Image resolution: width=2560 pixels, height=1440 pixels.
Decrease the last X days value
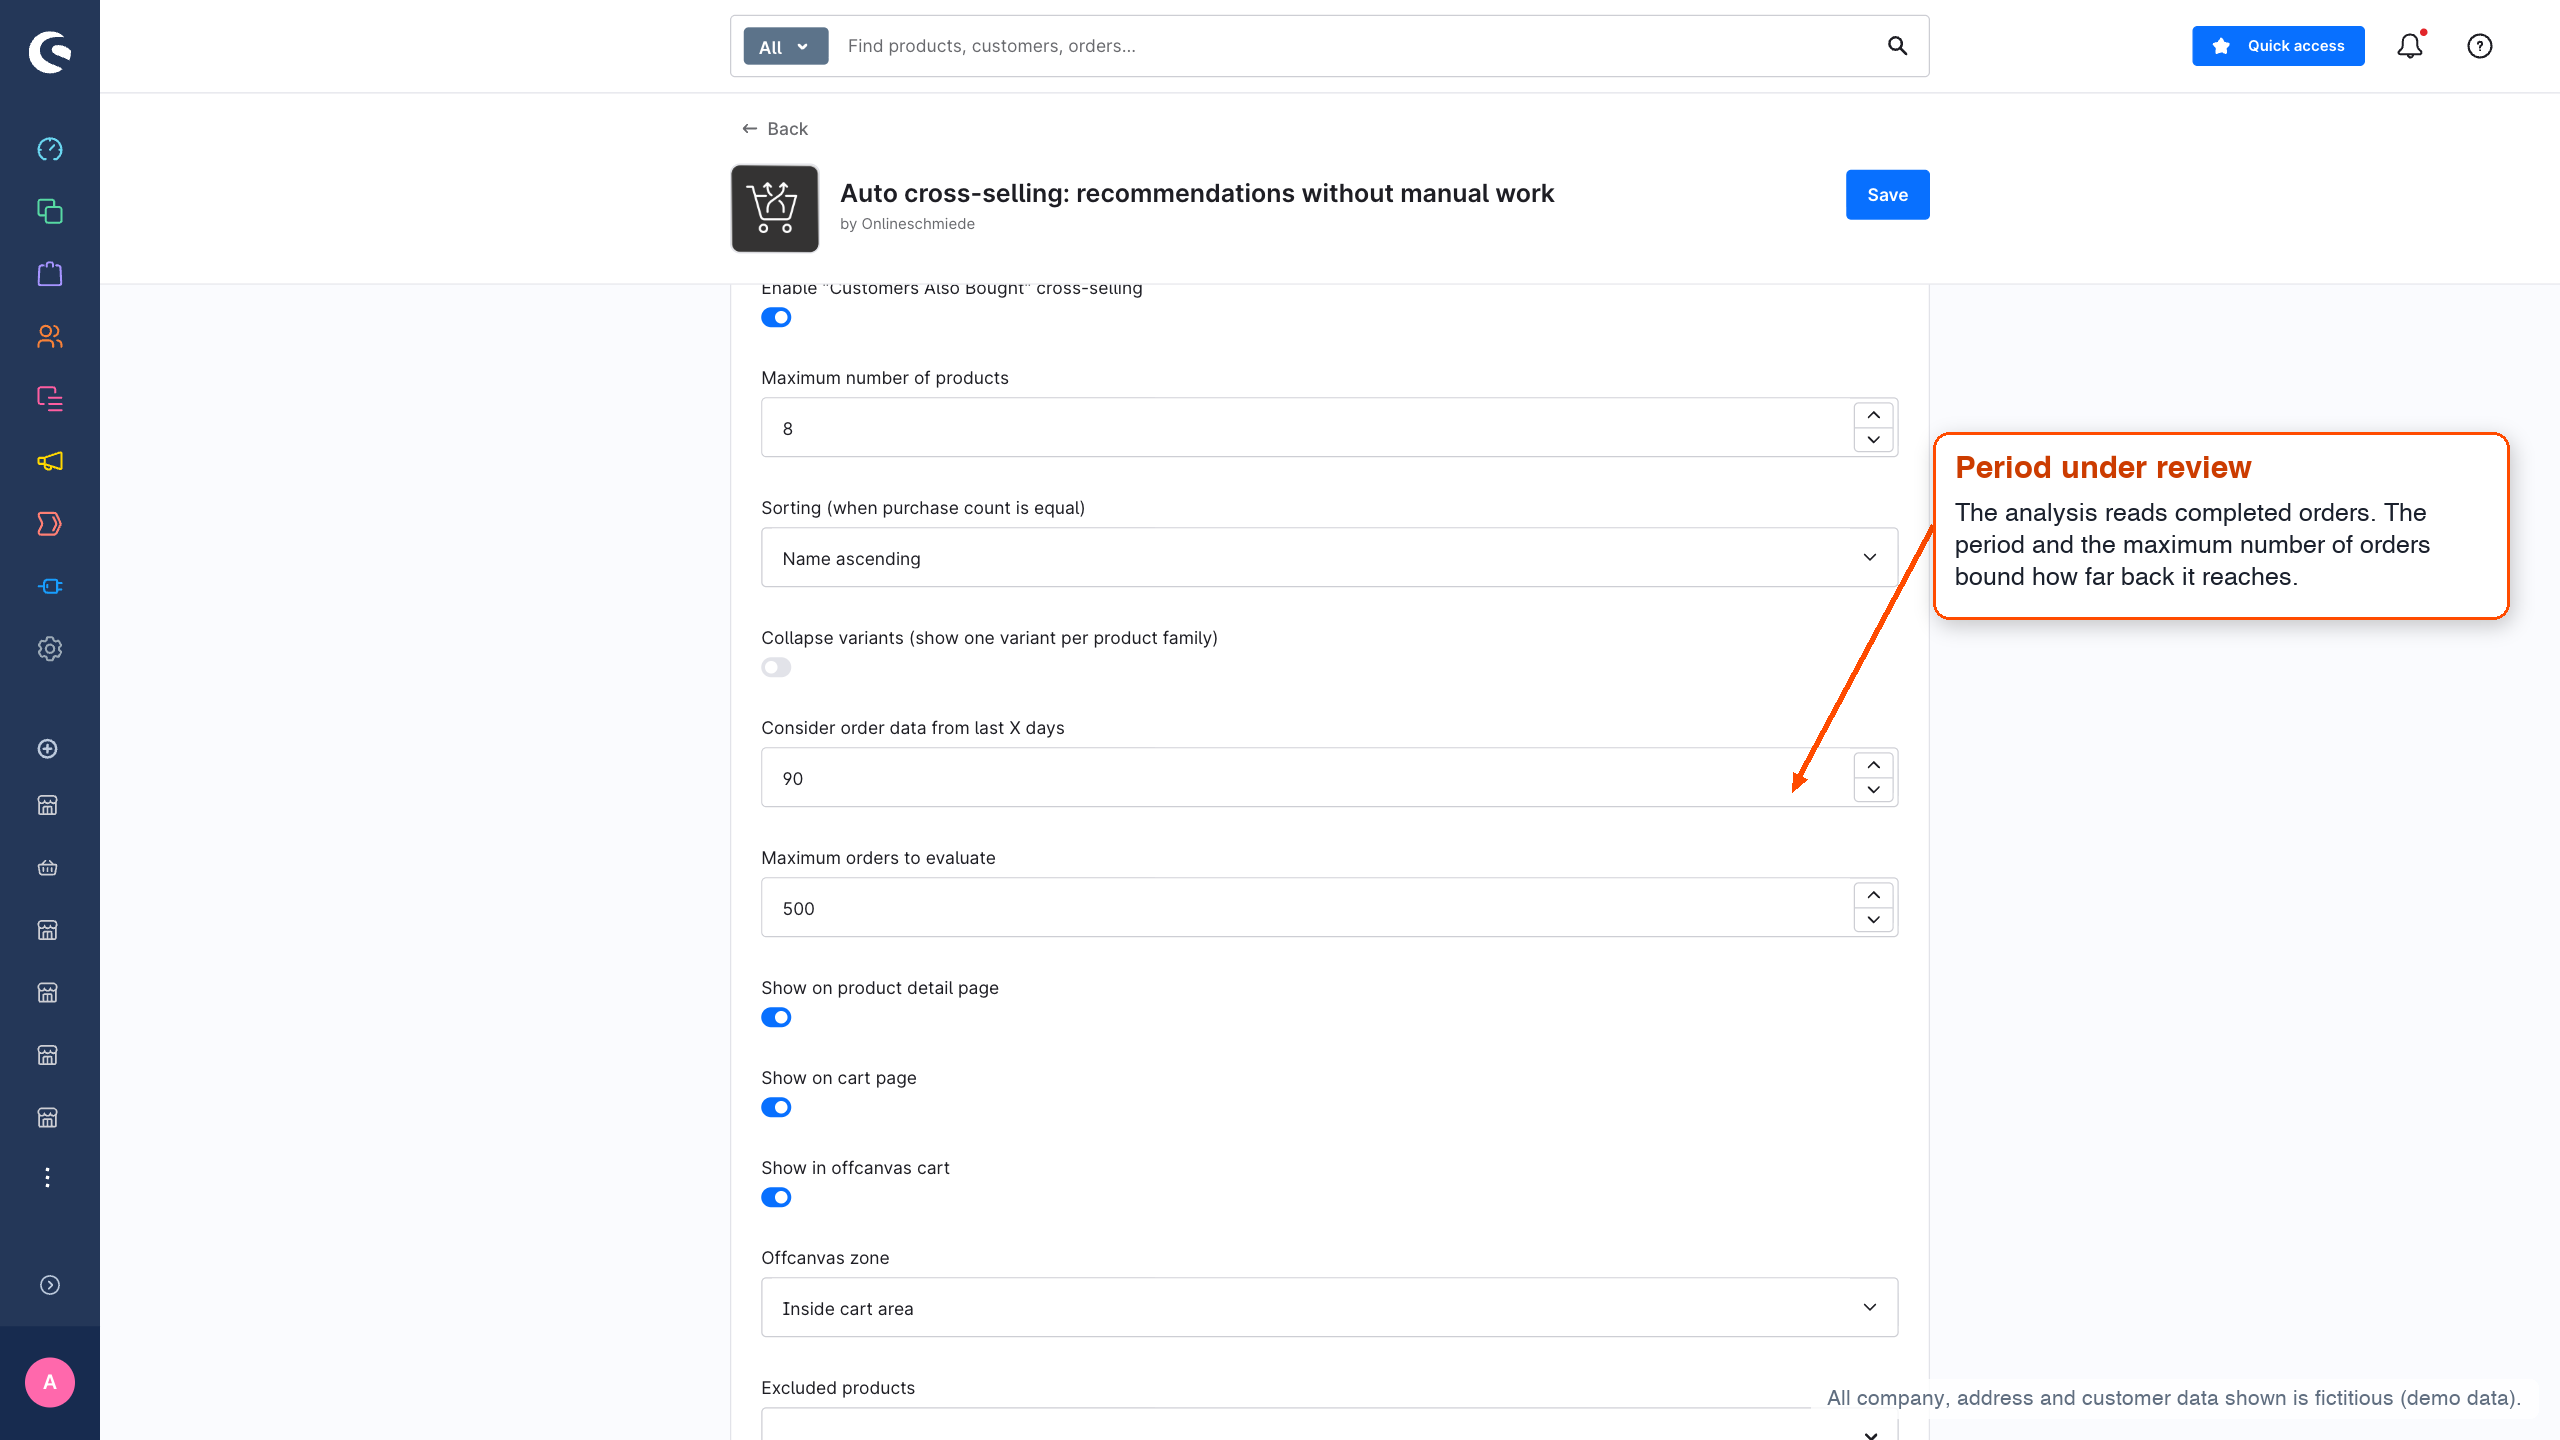1873,790
